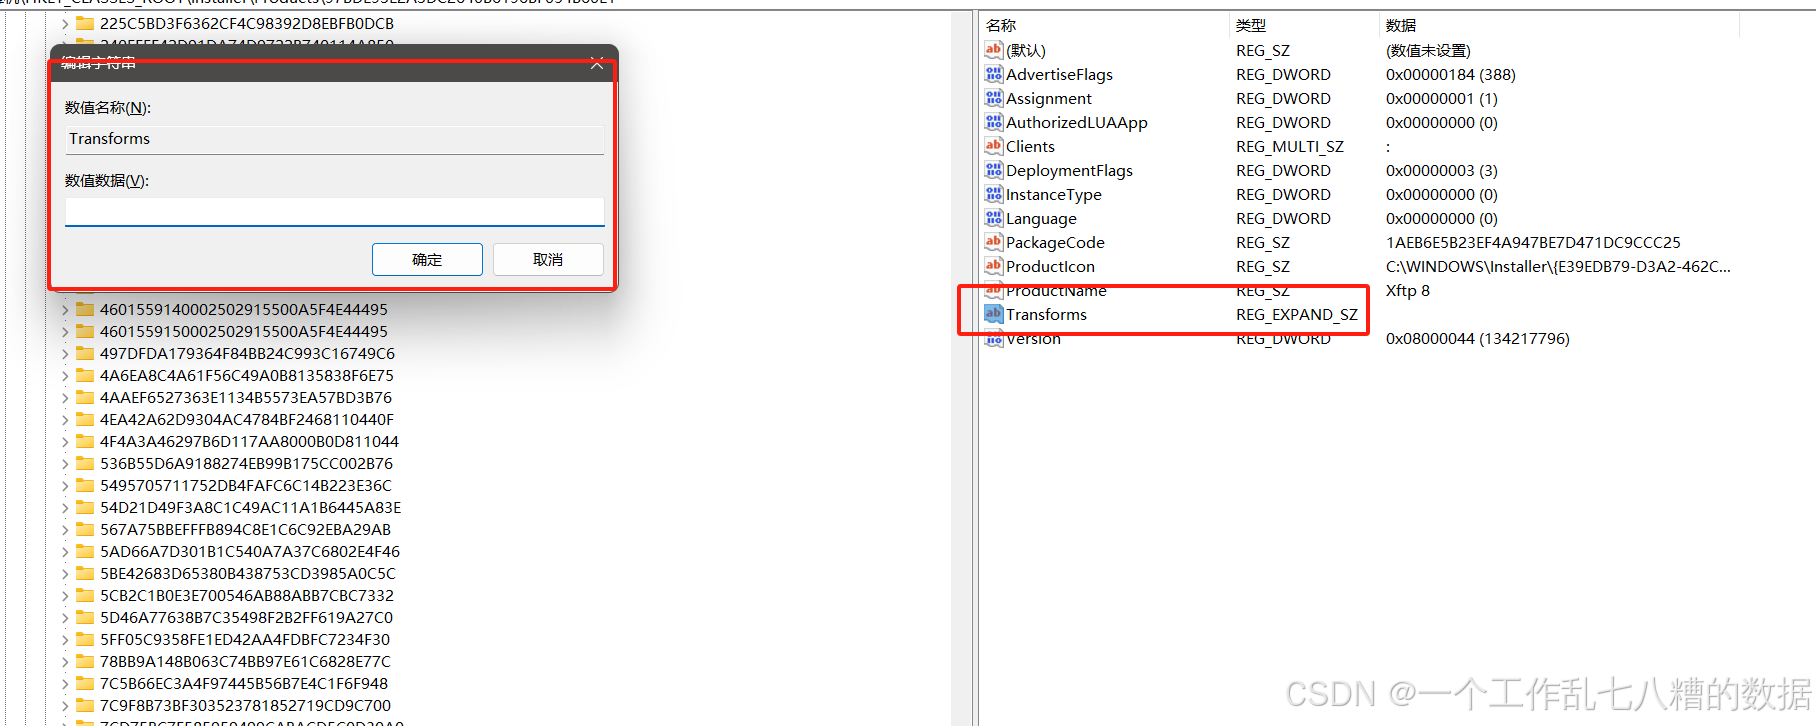The width and height of the screenshot is (1816, 726).
Task: Expand key 5CB2C1B0E3E700546AB88ABB7CBC7332
Action: click(x=65, y=595)
